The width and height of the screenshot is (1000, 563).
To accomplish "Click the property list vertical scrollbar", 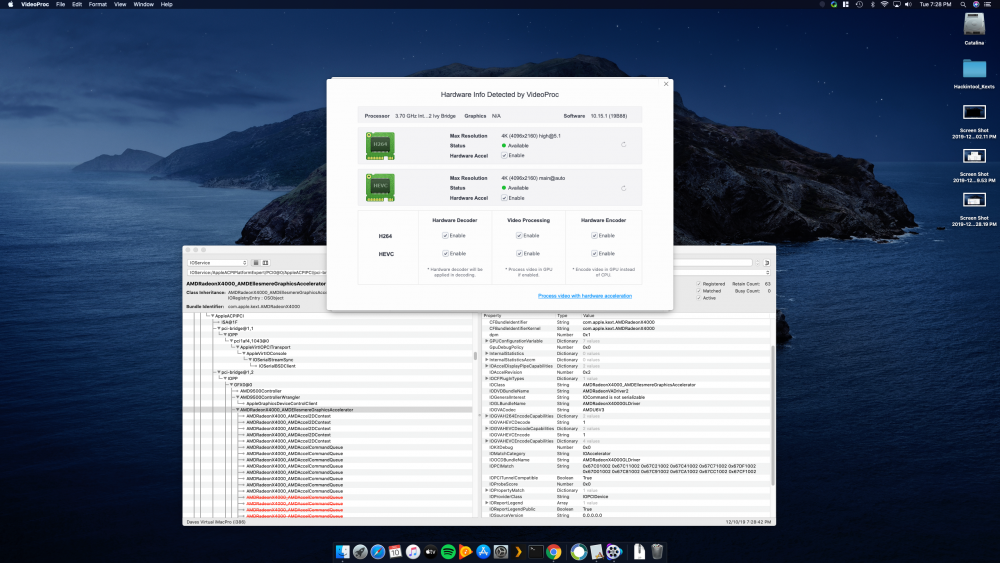I will pos(773,414).
